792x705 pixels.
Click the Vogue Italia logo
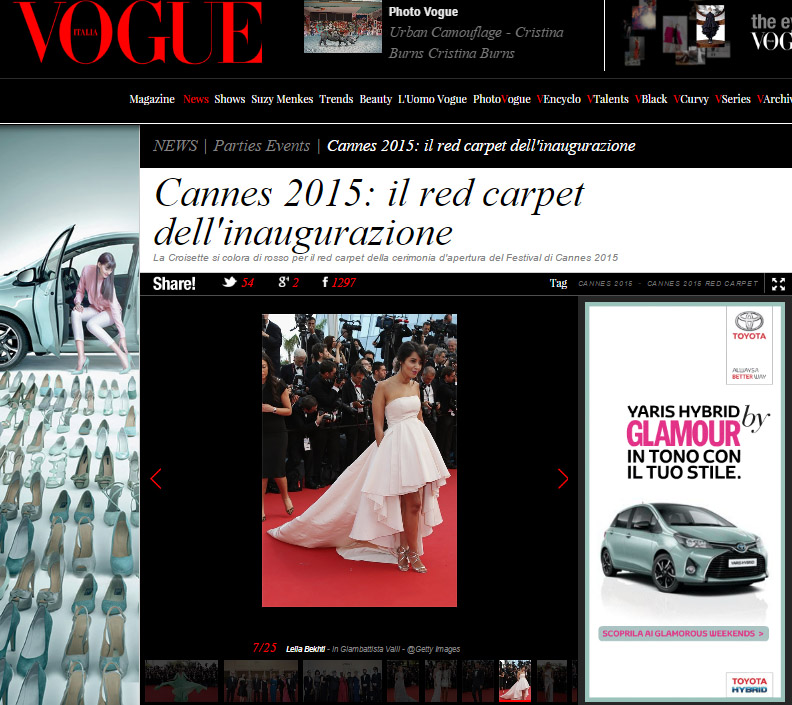139,34
